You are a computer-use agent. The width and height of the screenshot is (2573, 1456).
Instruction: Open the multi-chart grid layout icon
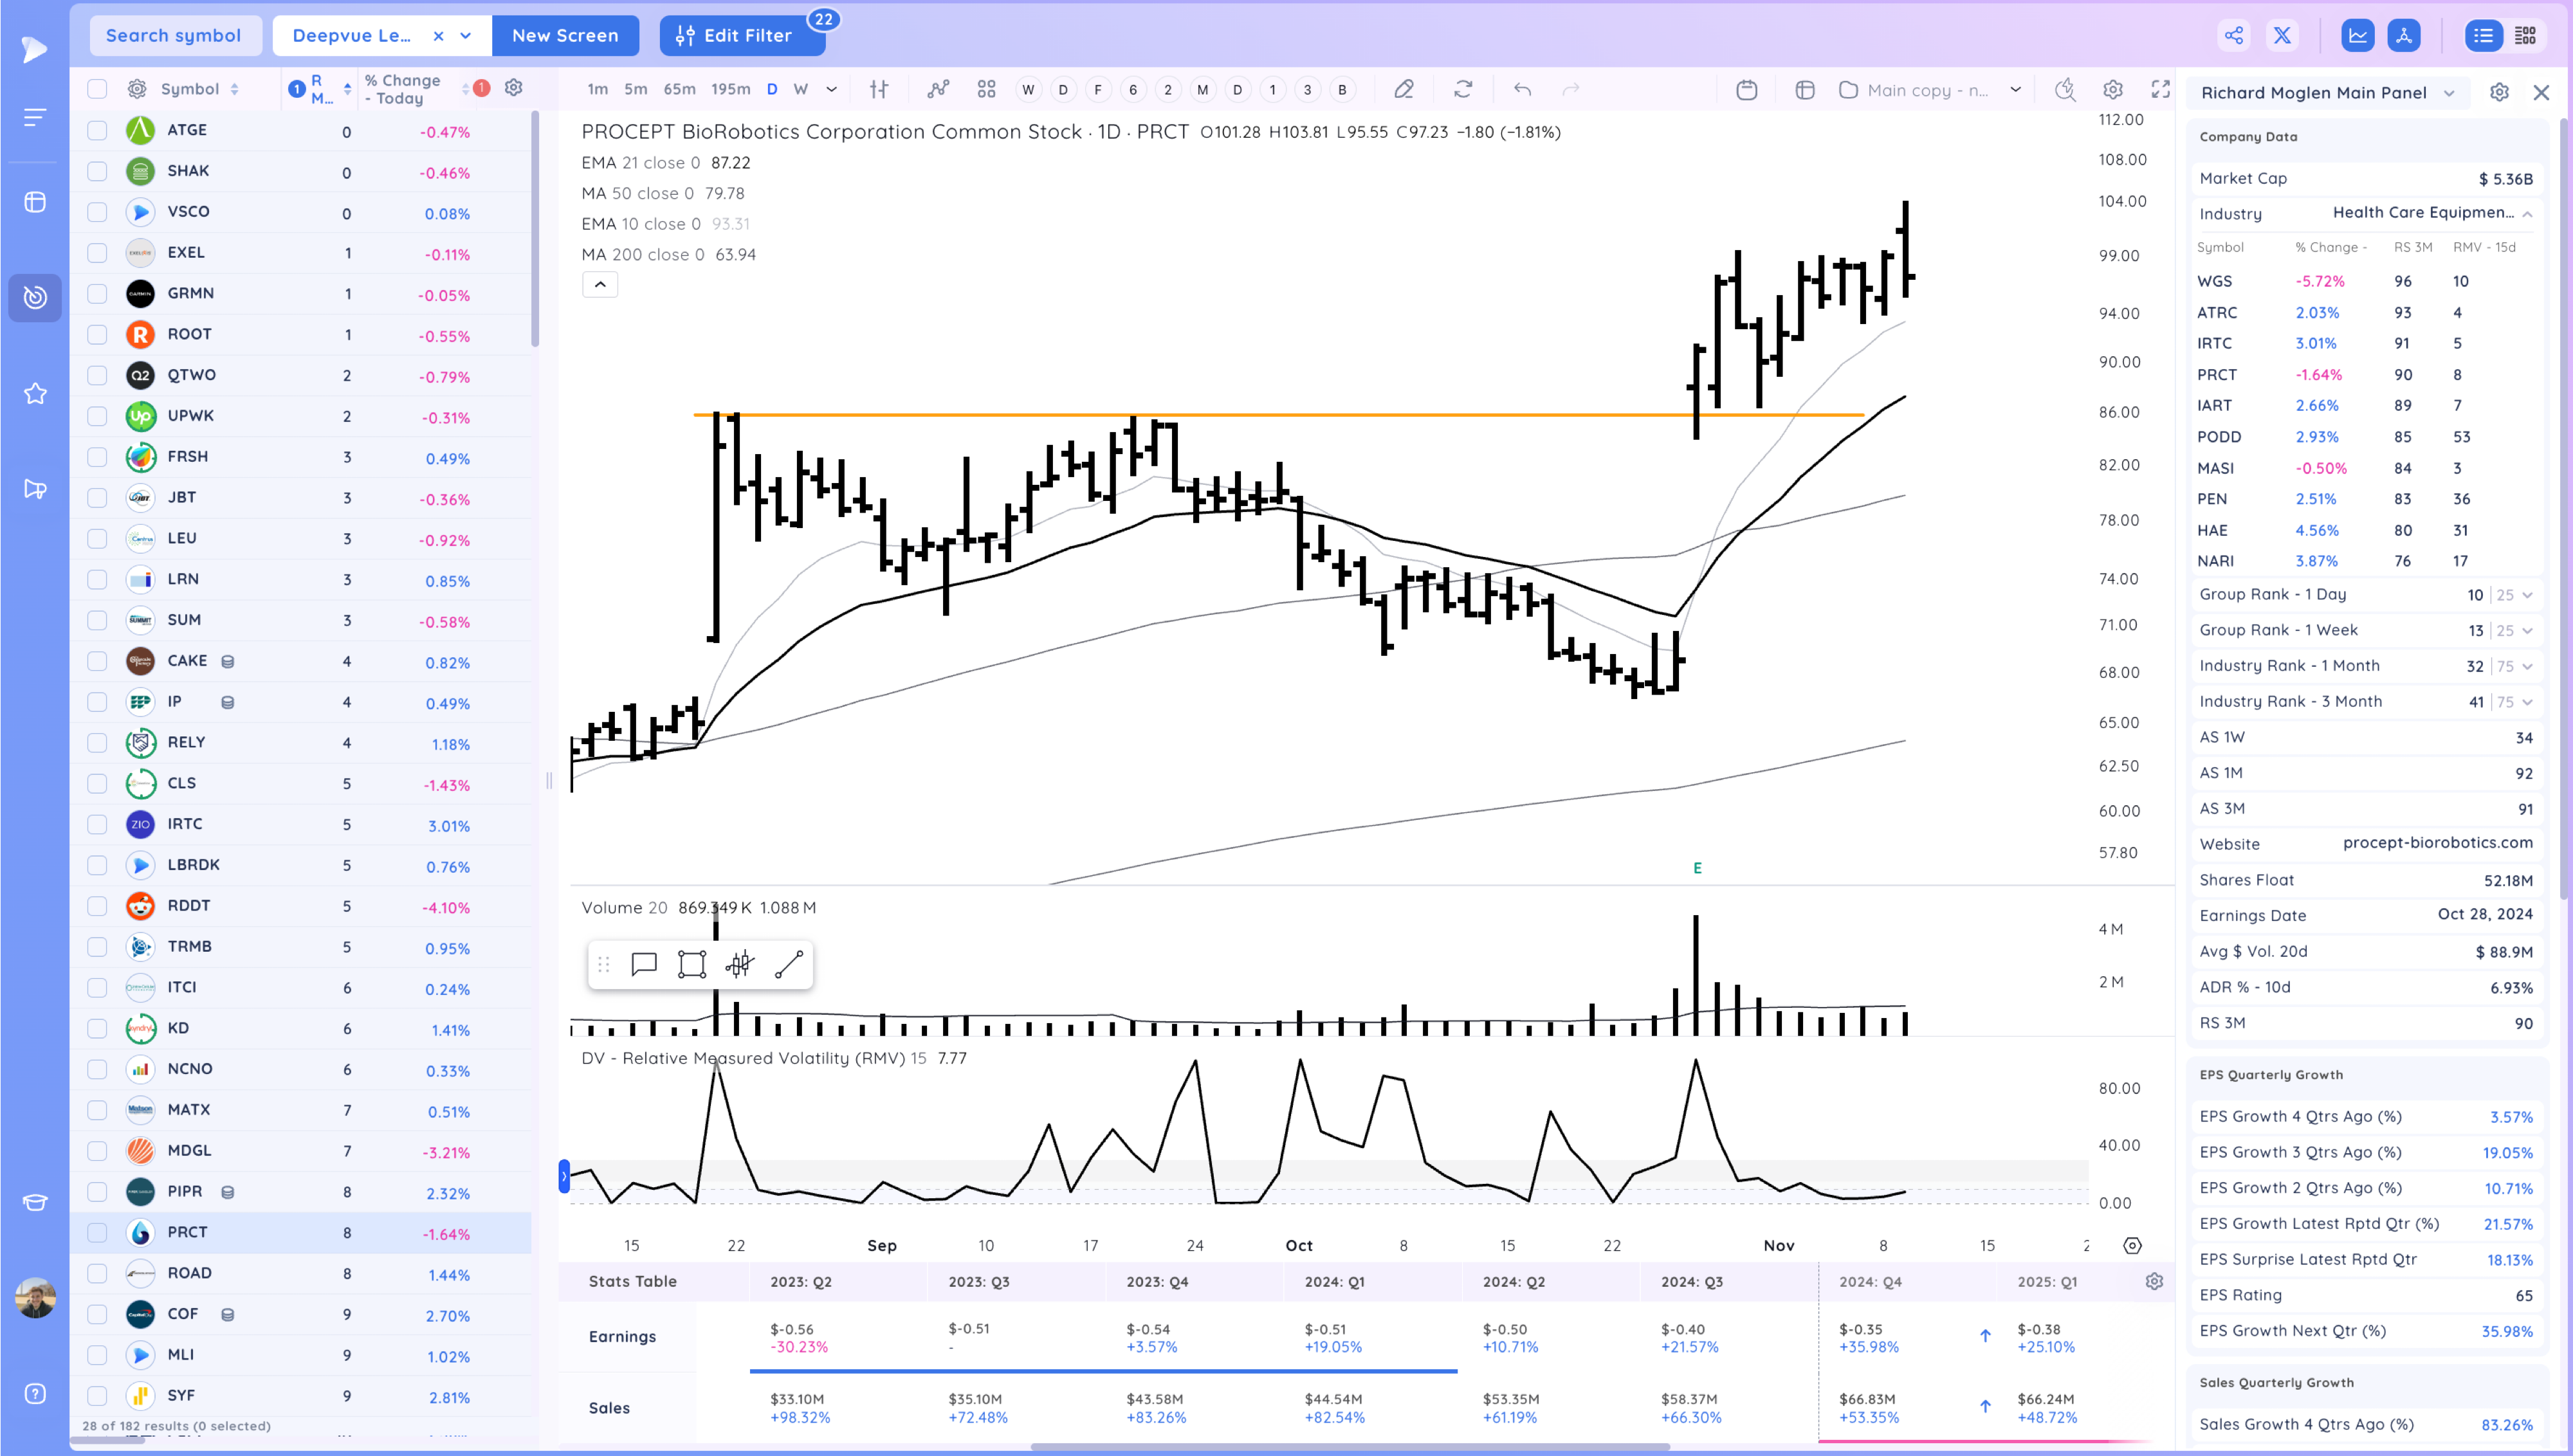986,90
